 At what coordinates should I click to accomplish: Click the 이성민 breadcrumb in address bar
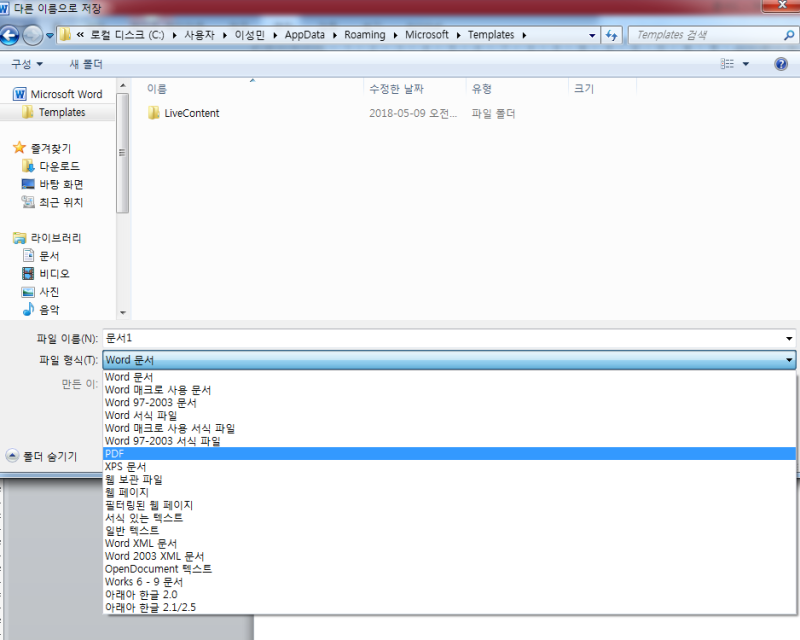[249, 35]
